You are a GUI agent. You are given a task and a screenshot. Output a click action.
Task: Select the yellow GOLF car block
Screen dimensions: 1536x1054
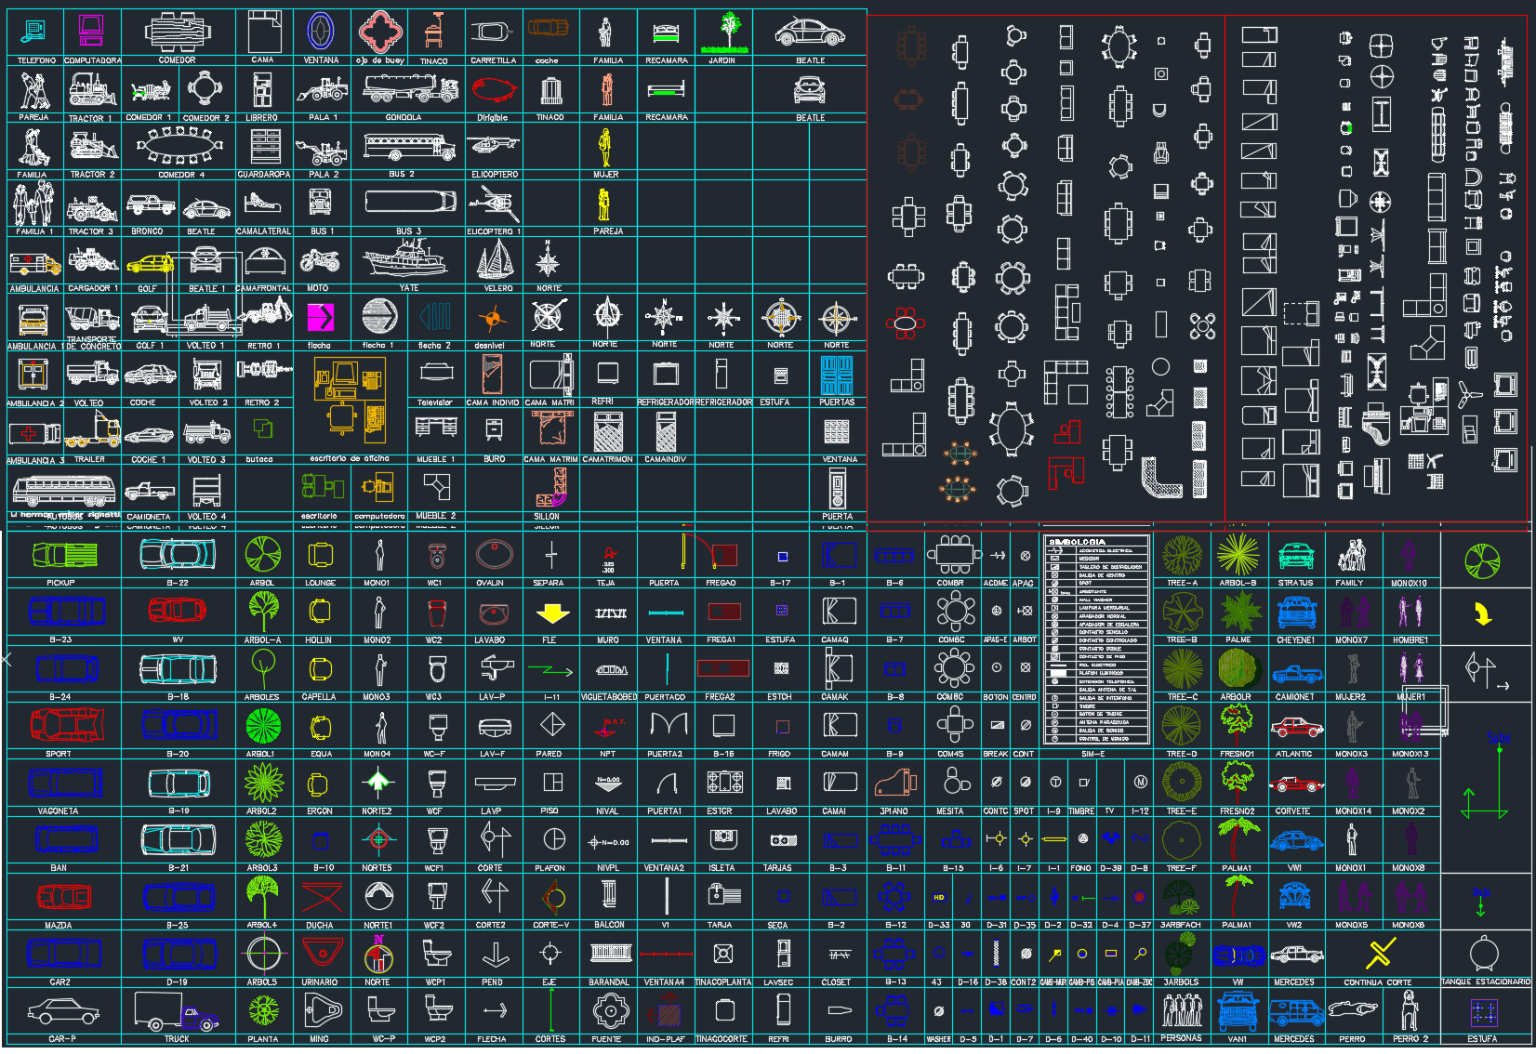click(150, 265)
